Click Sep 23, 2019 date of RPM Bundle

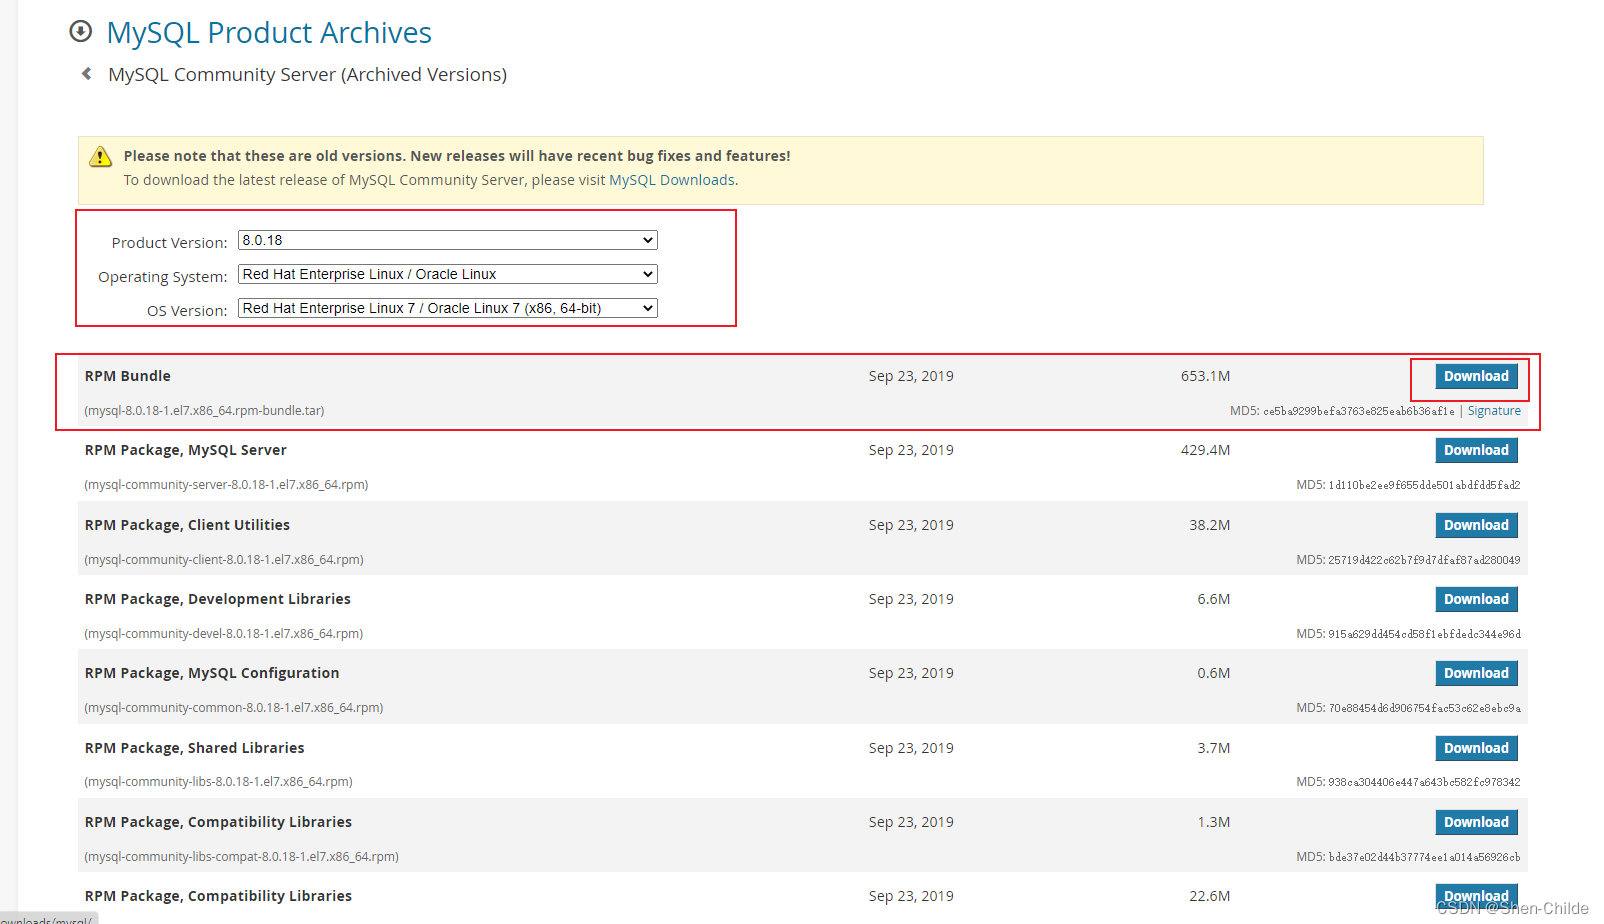(911, 376)
